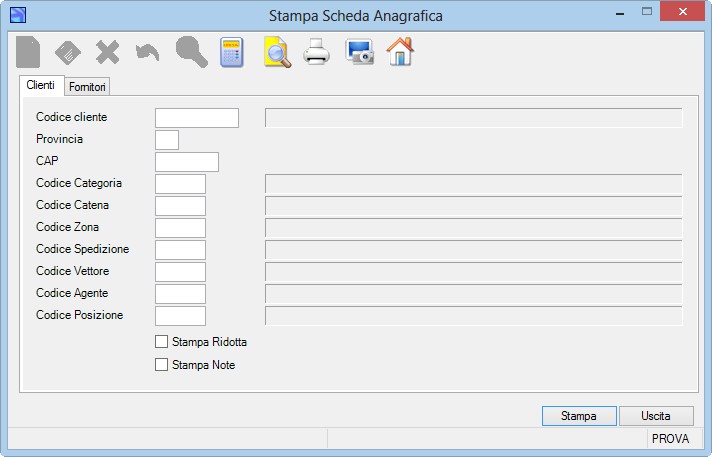
Task: Open the calculator icon
Action: click(232, 52)
